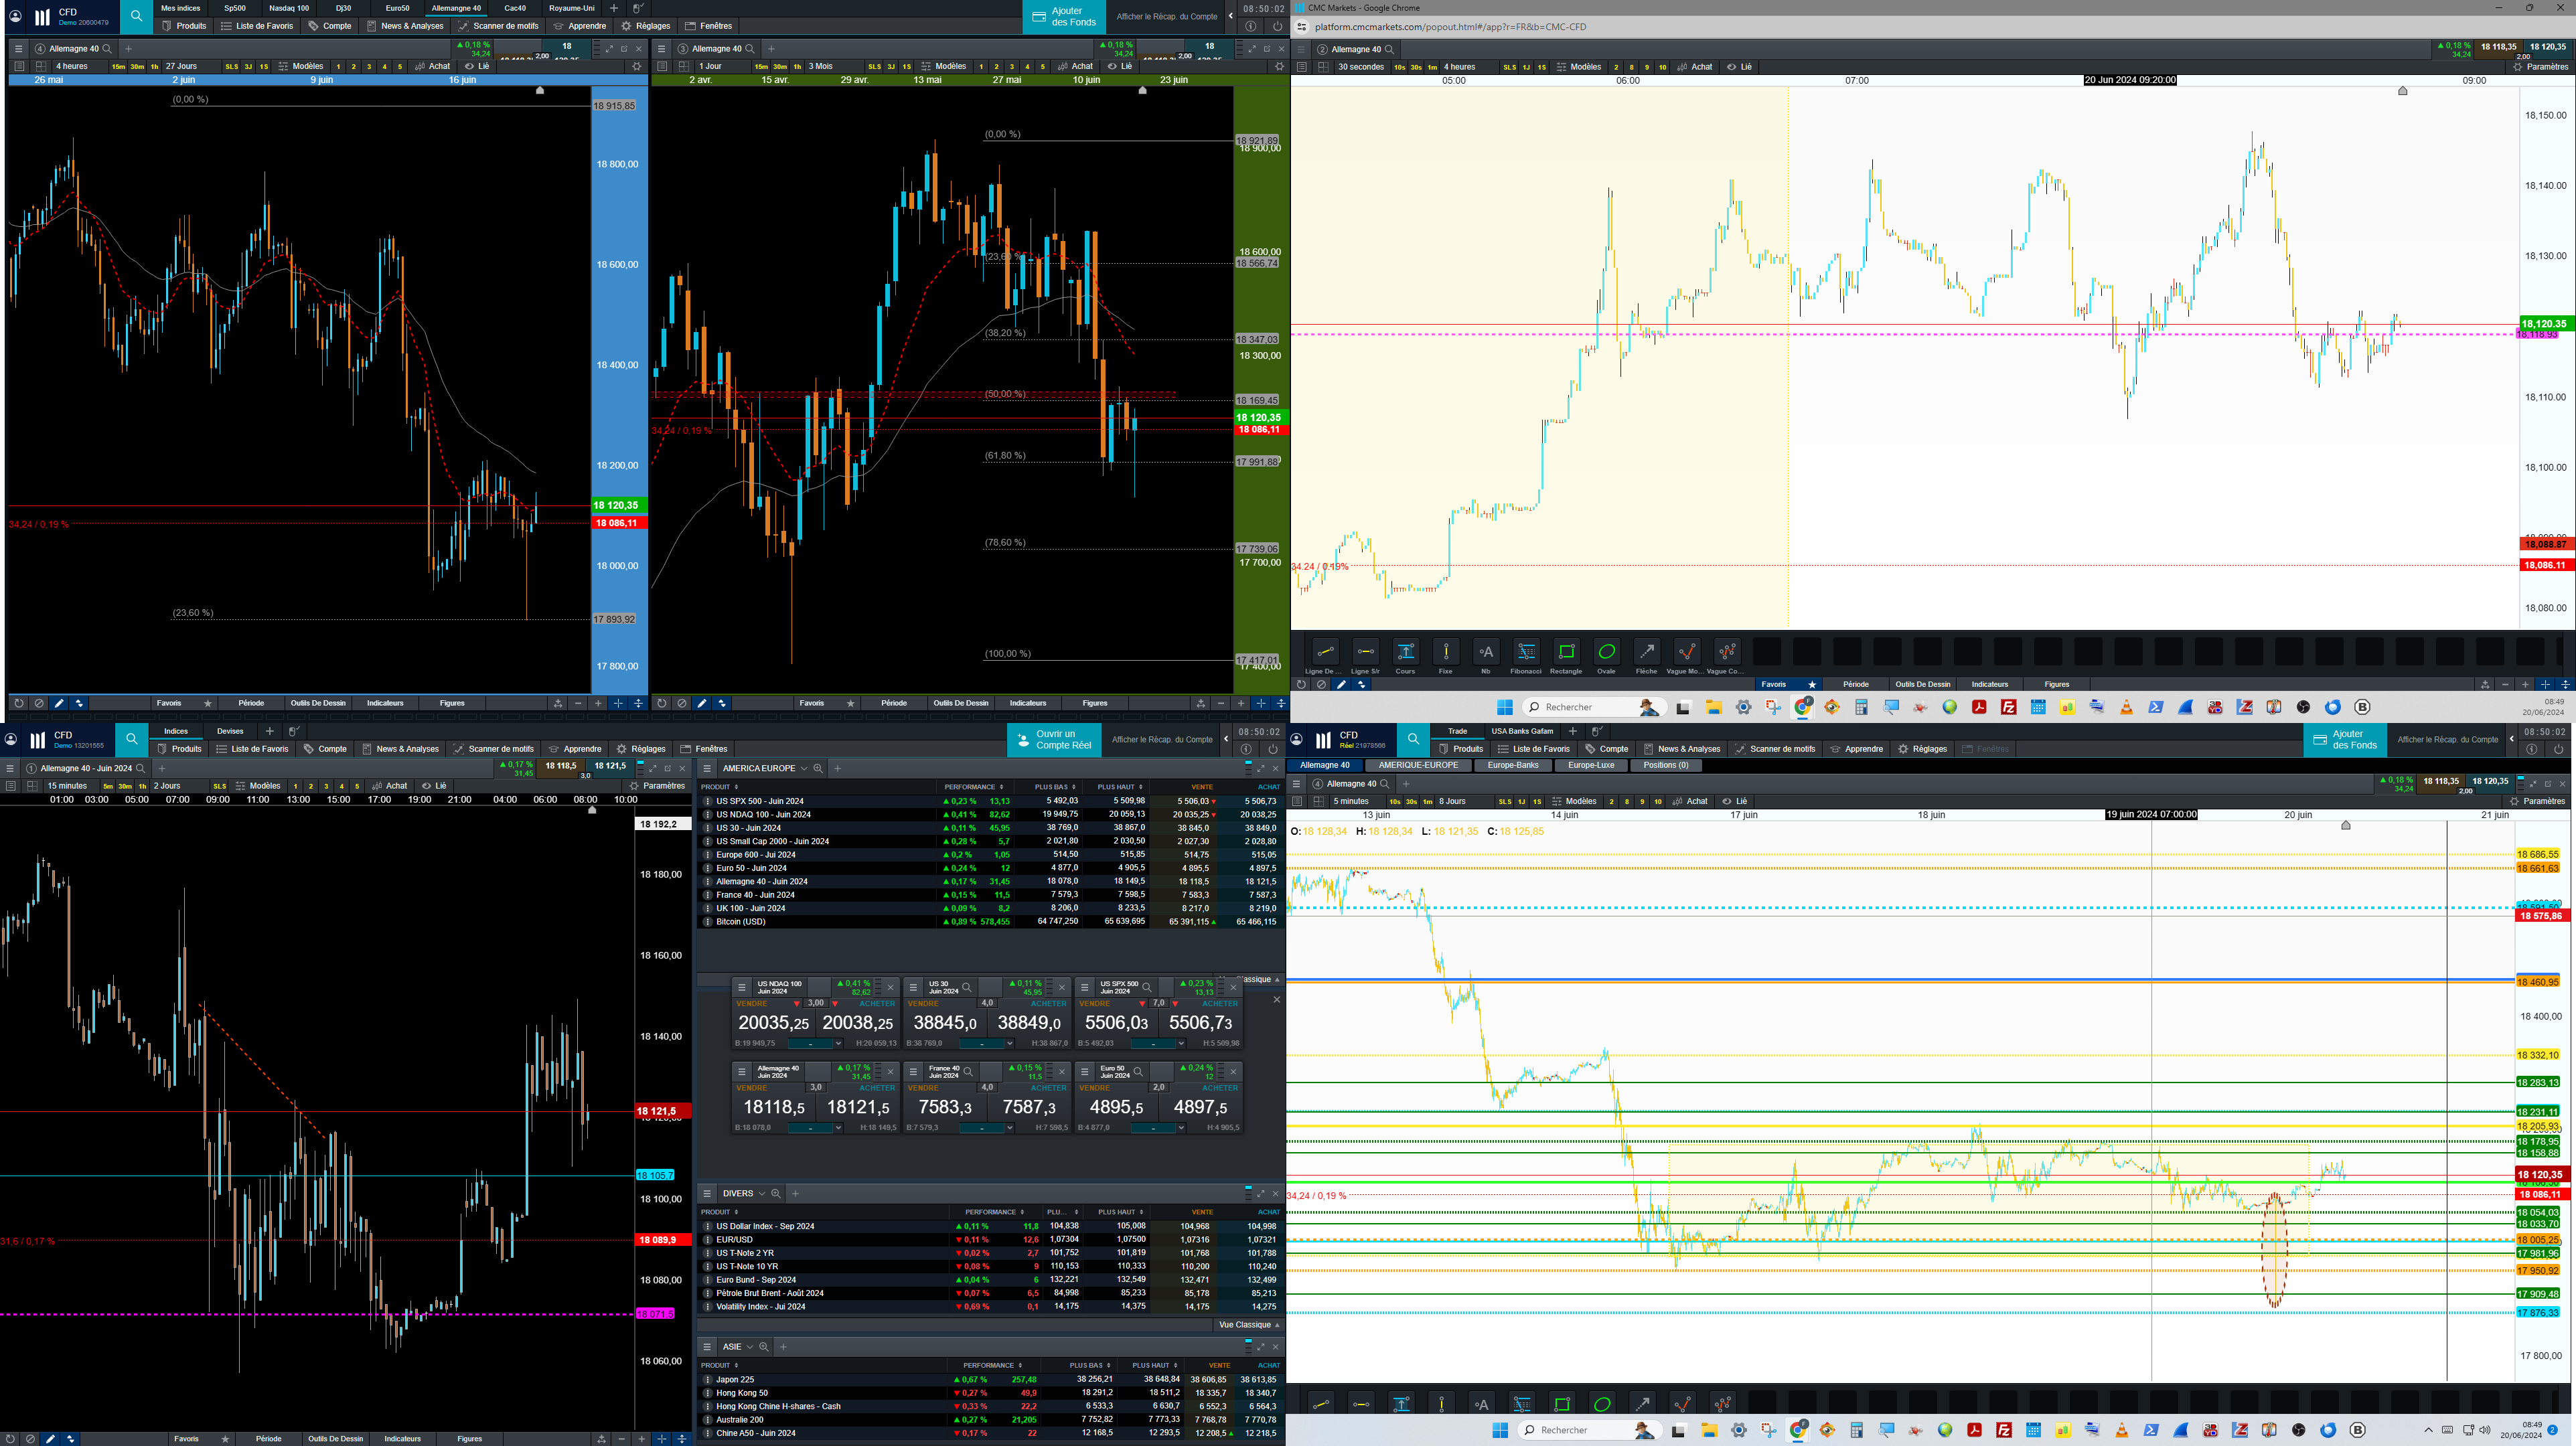2576x1446 pixels.
Task: Open VLC from the Windows taskbar
Action: (x=2126, y=708)
